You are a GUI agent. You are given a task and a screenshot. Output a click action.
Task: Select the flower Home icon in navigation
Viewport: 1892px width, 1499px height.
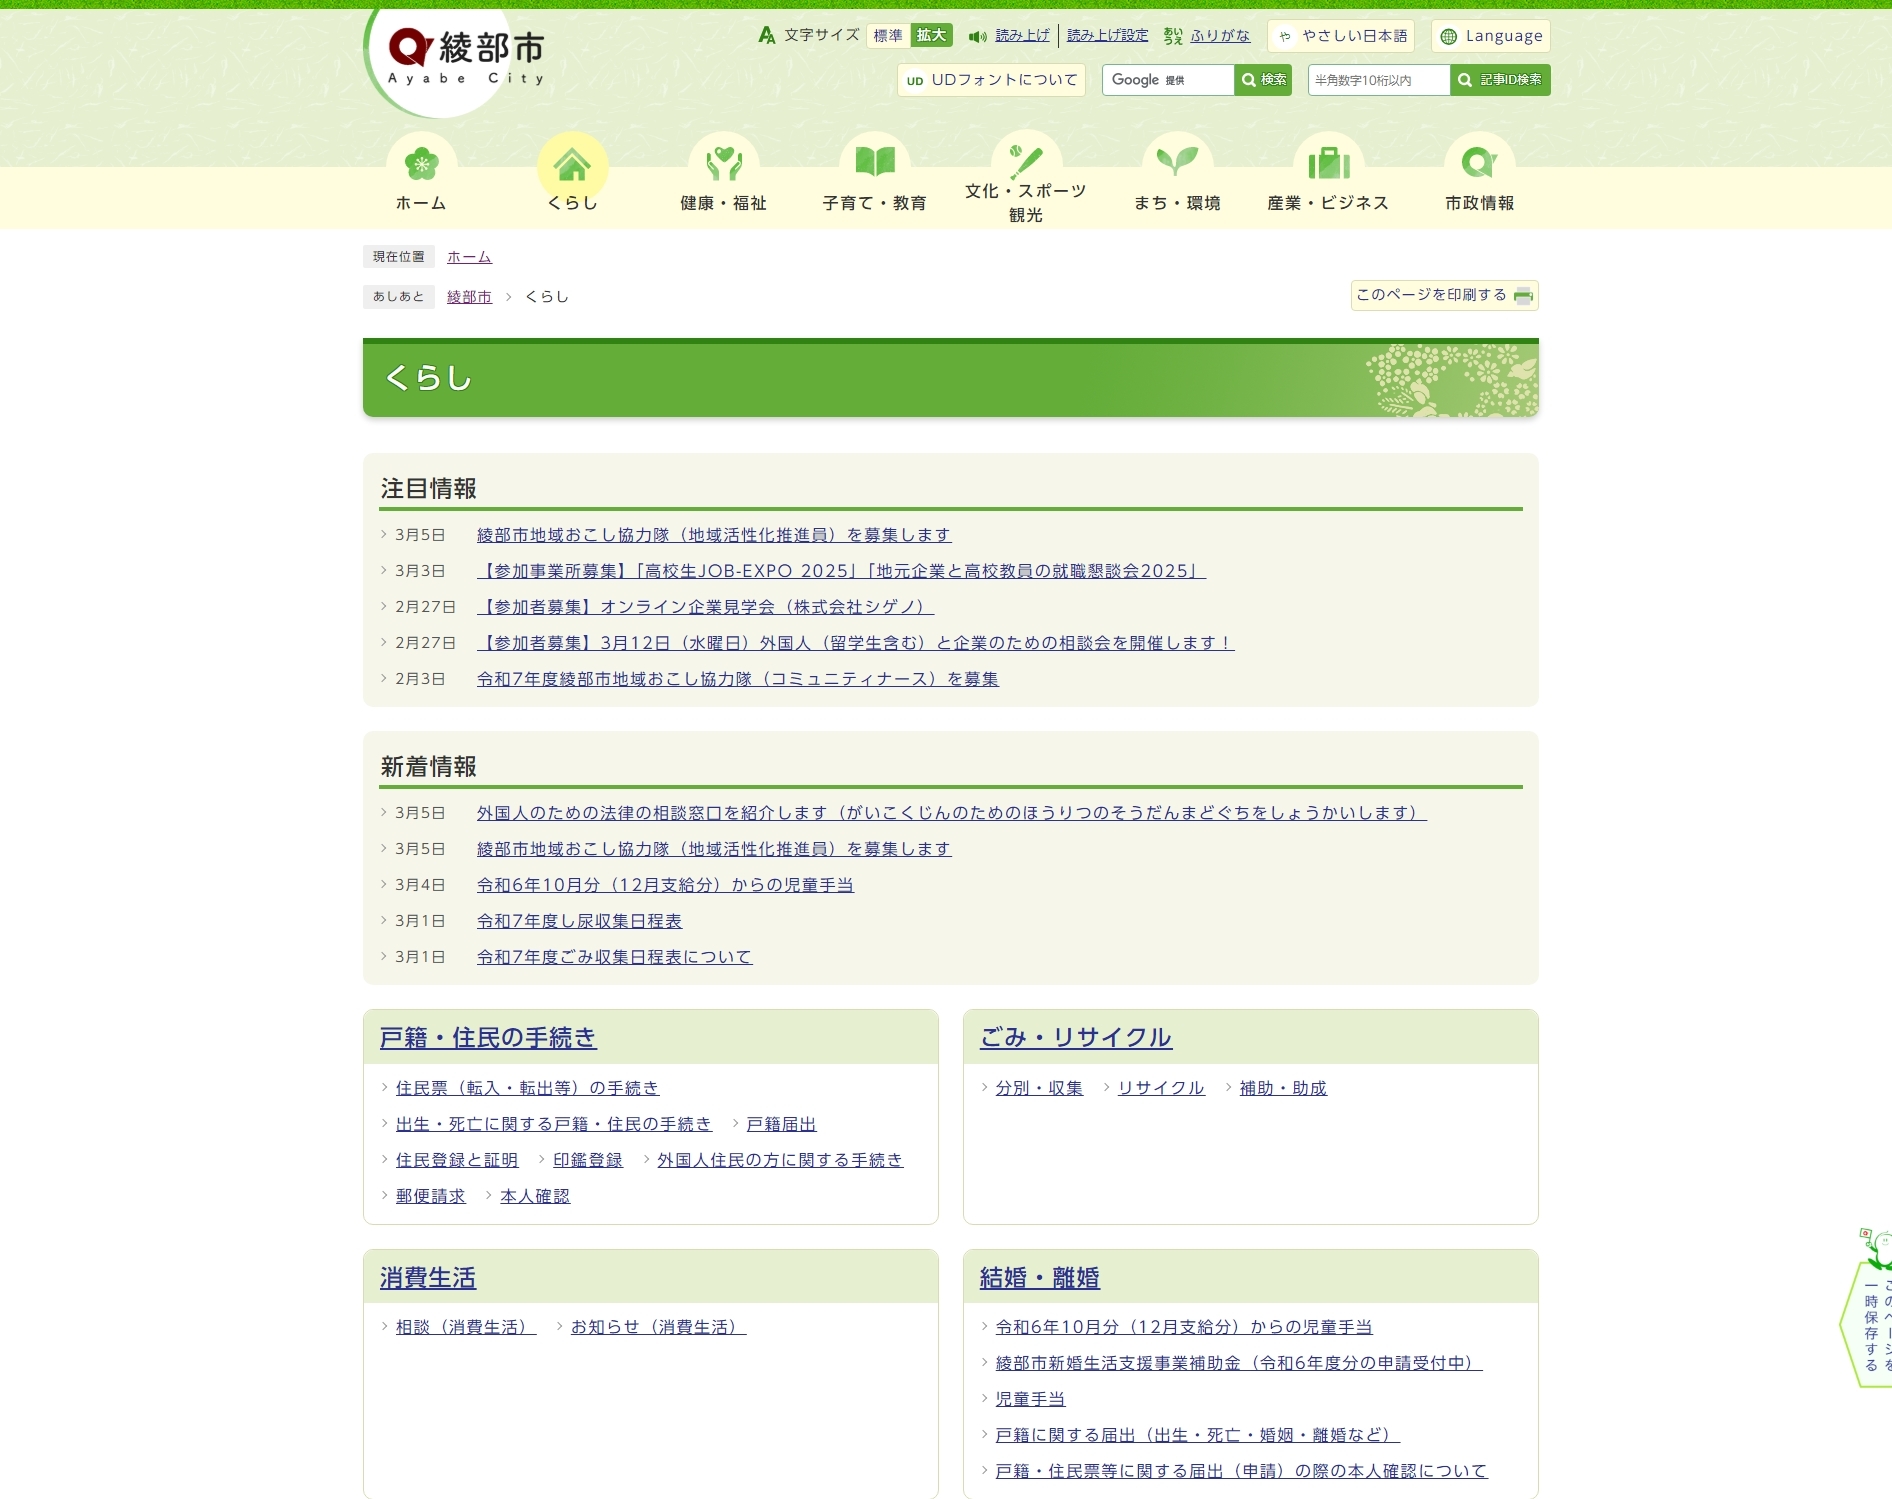point(421,163)
